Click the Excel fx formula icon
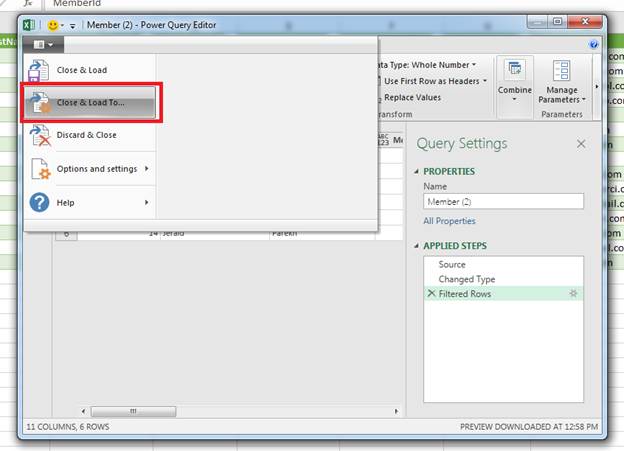This screenshot has height=451, width=624. point(28,4)
